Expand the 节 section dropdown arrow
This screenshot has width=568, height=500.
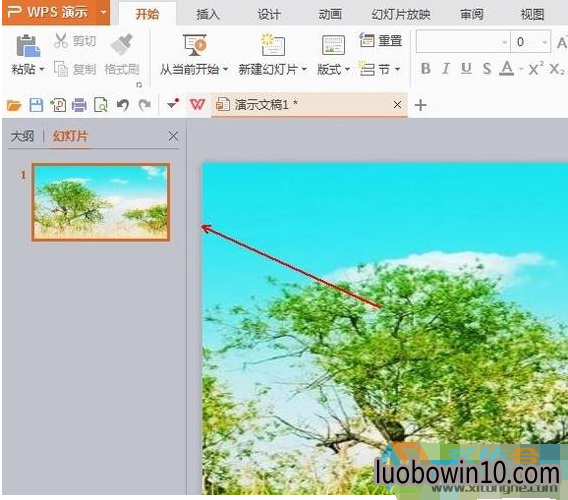(x=397, y=69)
